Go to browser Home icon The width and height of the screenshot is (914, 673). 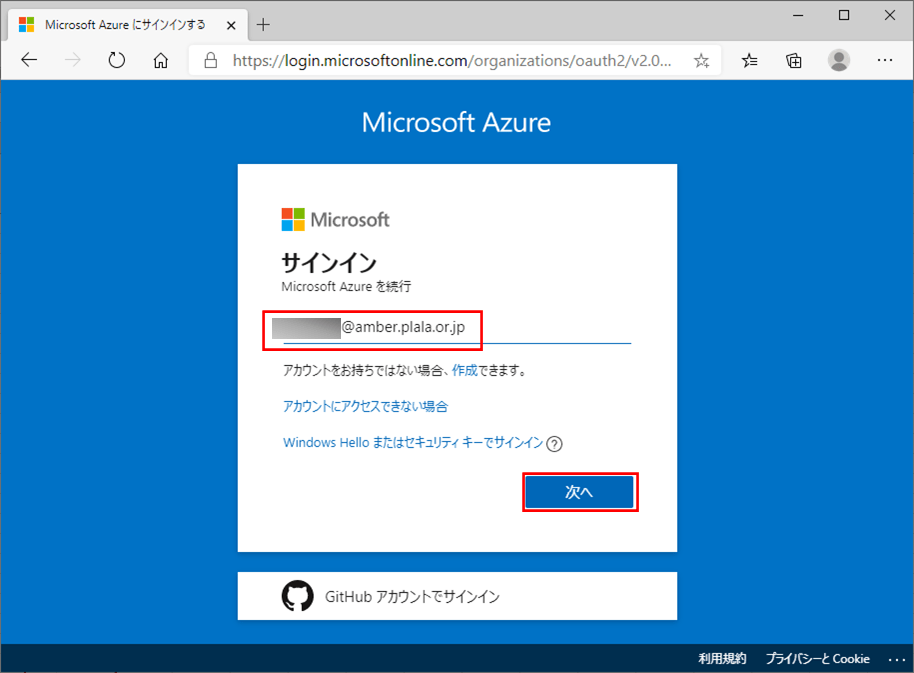[x=160, y=60]
